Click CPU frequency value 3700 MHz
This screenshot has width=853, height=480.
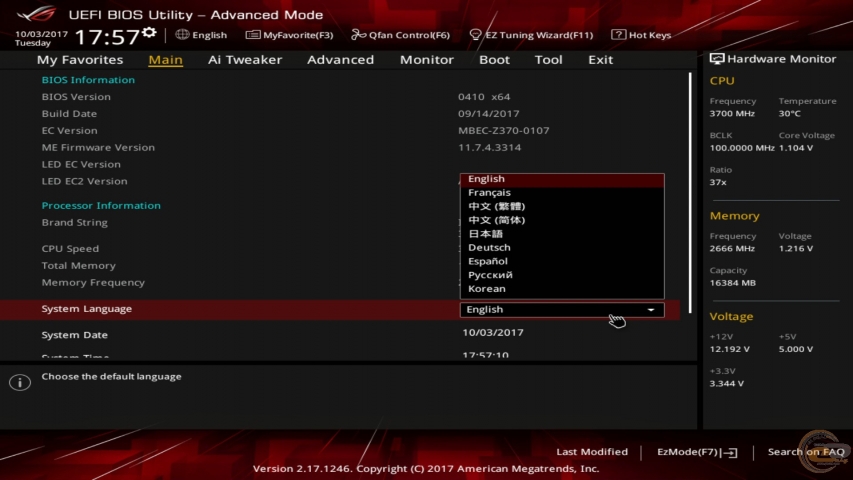(732, 114)
